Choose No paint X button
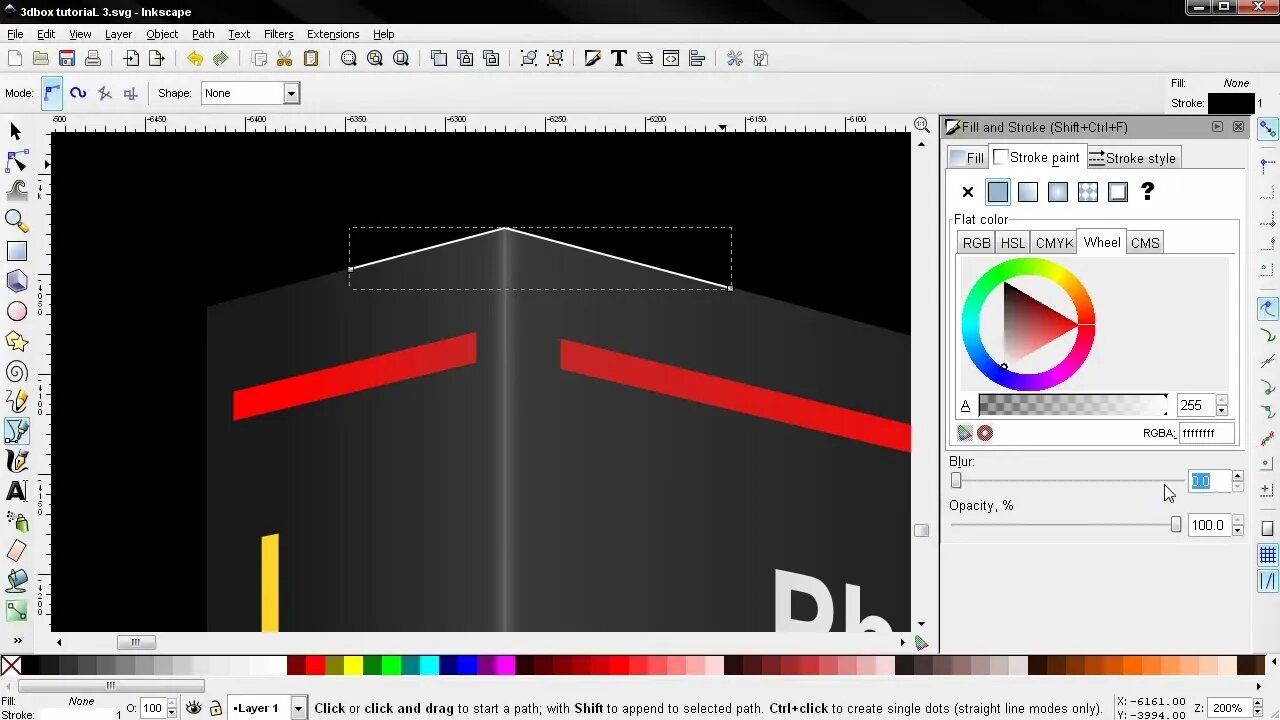 point(968,192)
